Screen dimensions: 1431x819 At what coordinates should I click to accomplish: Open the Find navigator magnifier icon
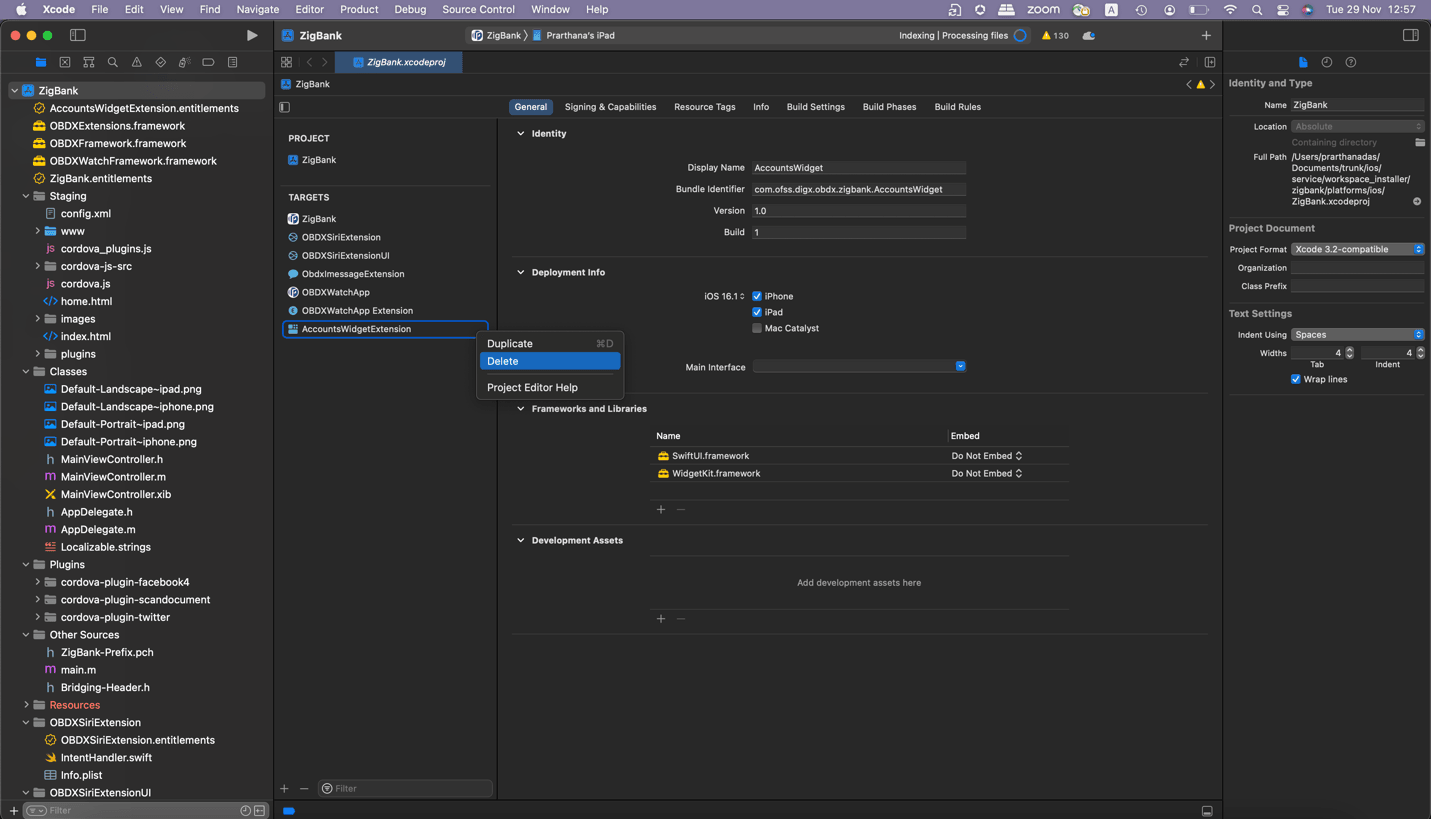(113, 62)
